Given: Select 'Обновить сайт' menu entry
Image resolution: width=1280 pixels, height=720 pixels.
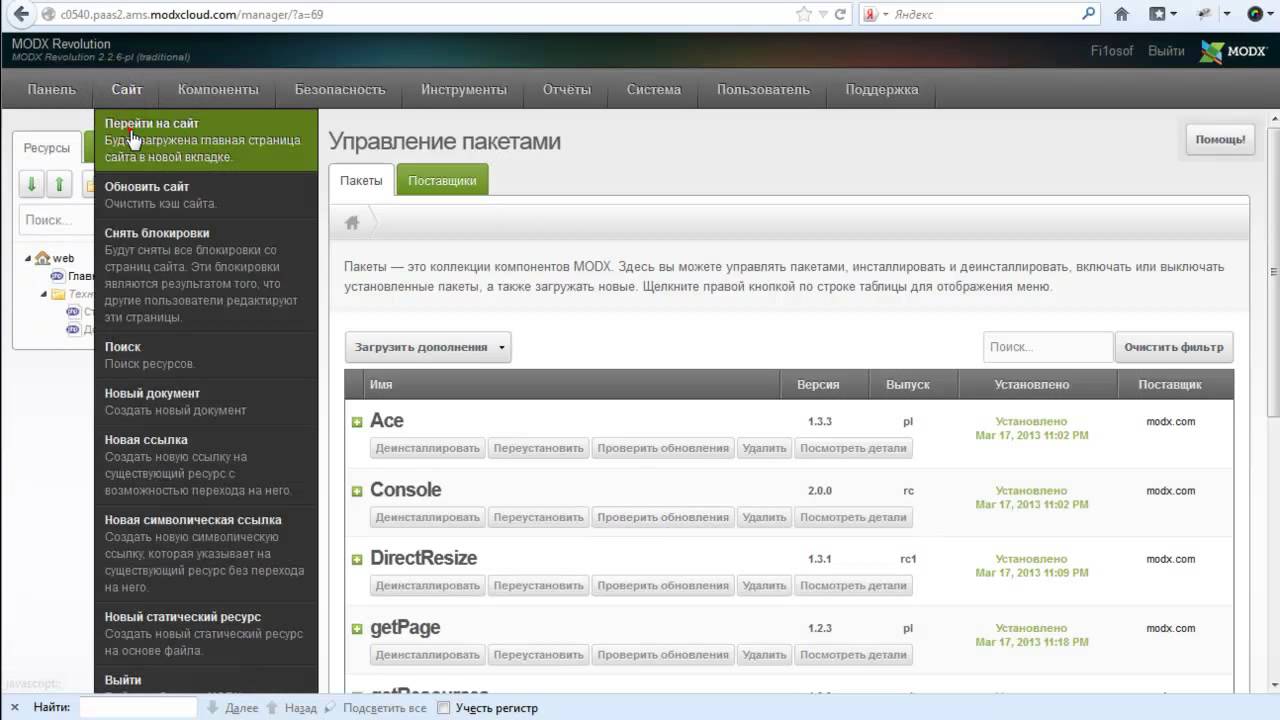Looking at the screenshot, I should click(x=206, y=195).
